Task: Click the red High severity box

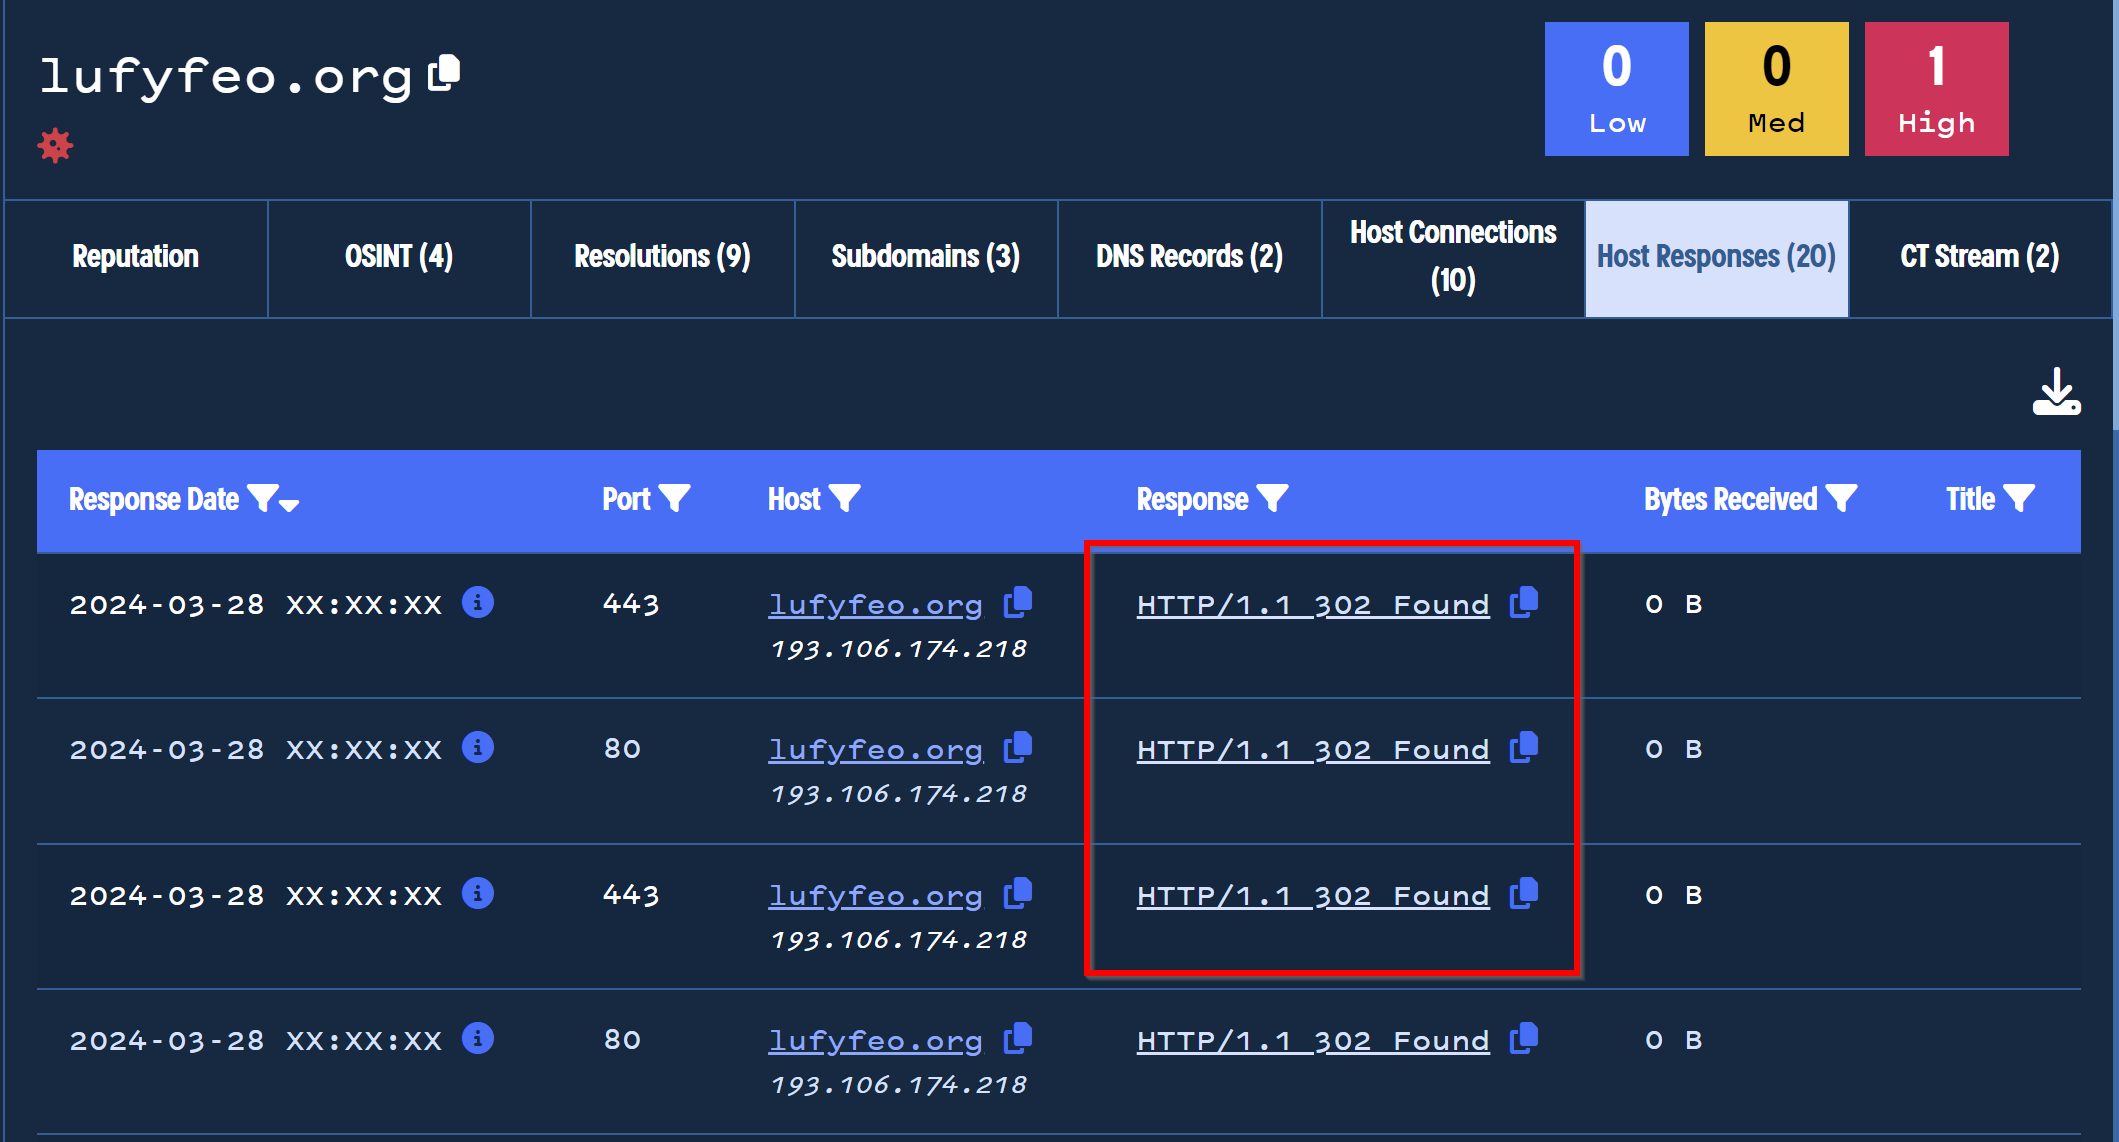Action: click(1936, 89)
